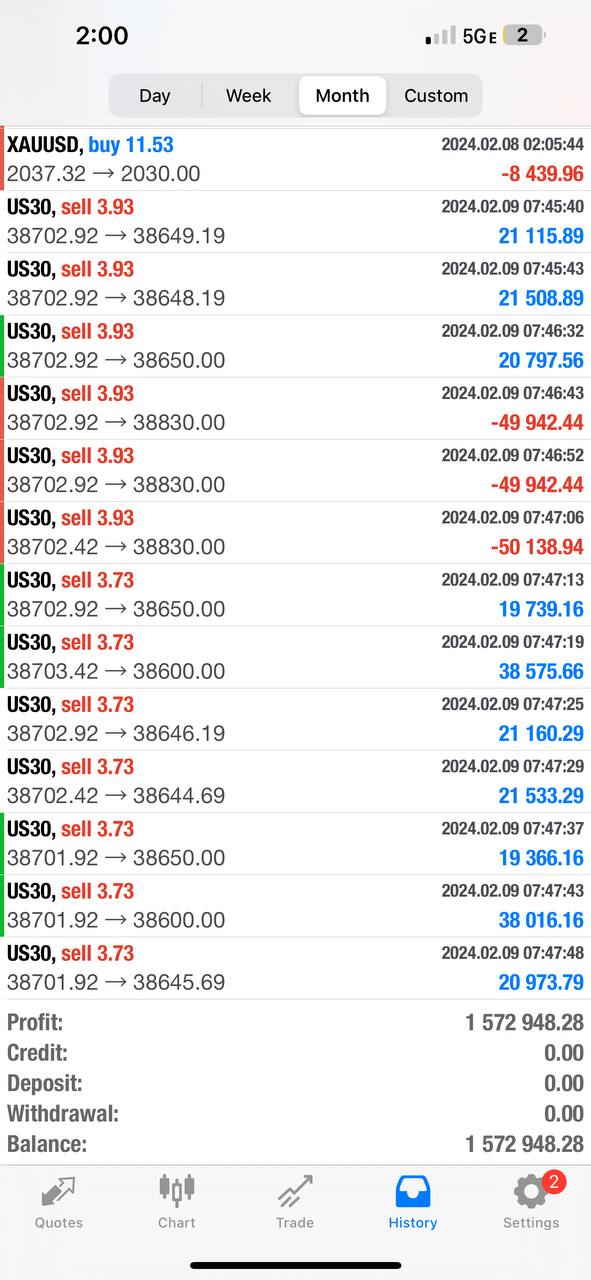Open the Trade icon in bottom bar
This screenshot has width=591, height=1280.
point(294,1190)
